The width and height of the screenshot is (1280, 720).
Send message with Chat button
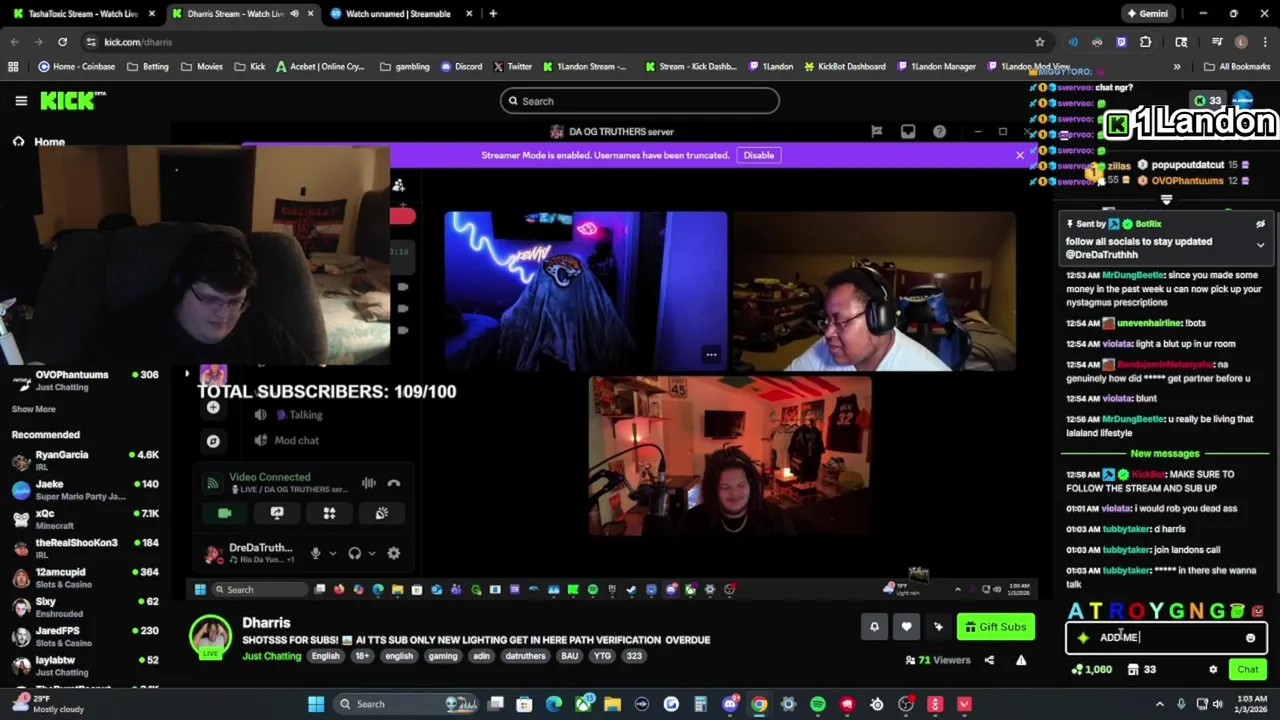point(1248,669)
